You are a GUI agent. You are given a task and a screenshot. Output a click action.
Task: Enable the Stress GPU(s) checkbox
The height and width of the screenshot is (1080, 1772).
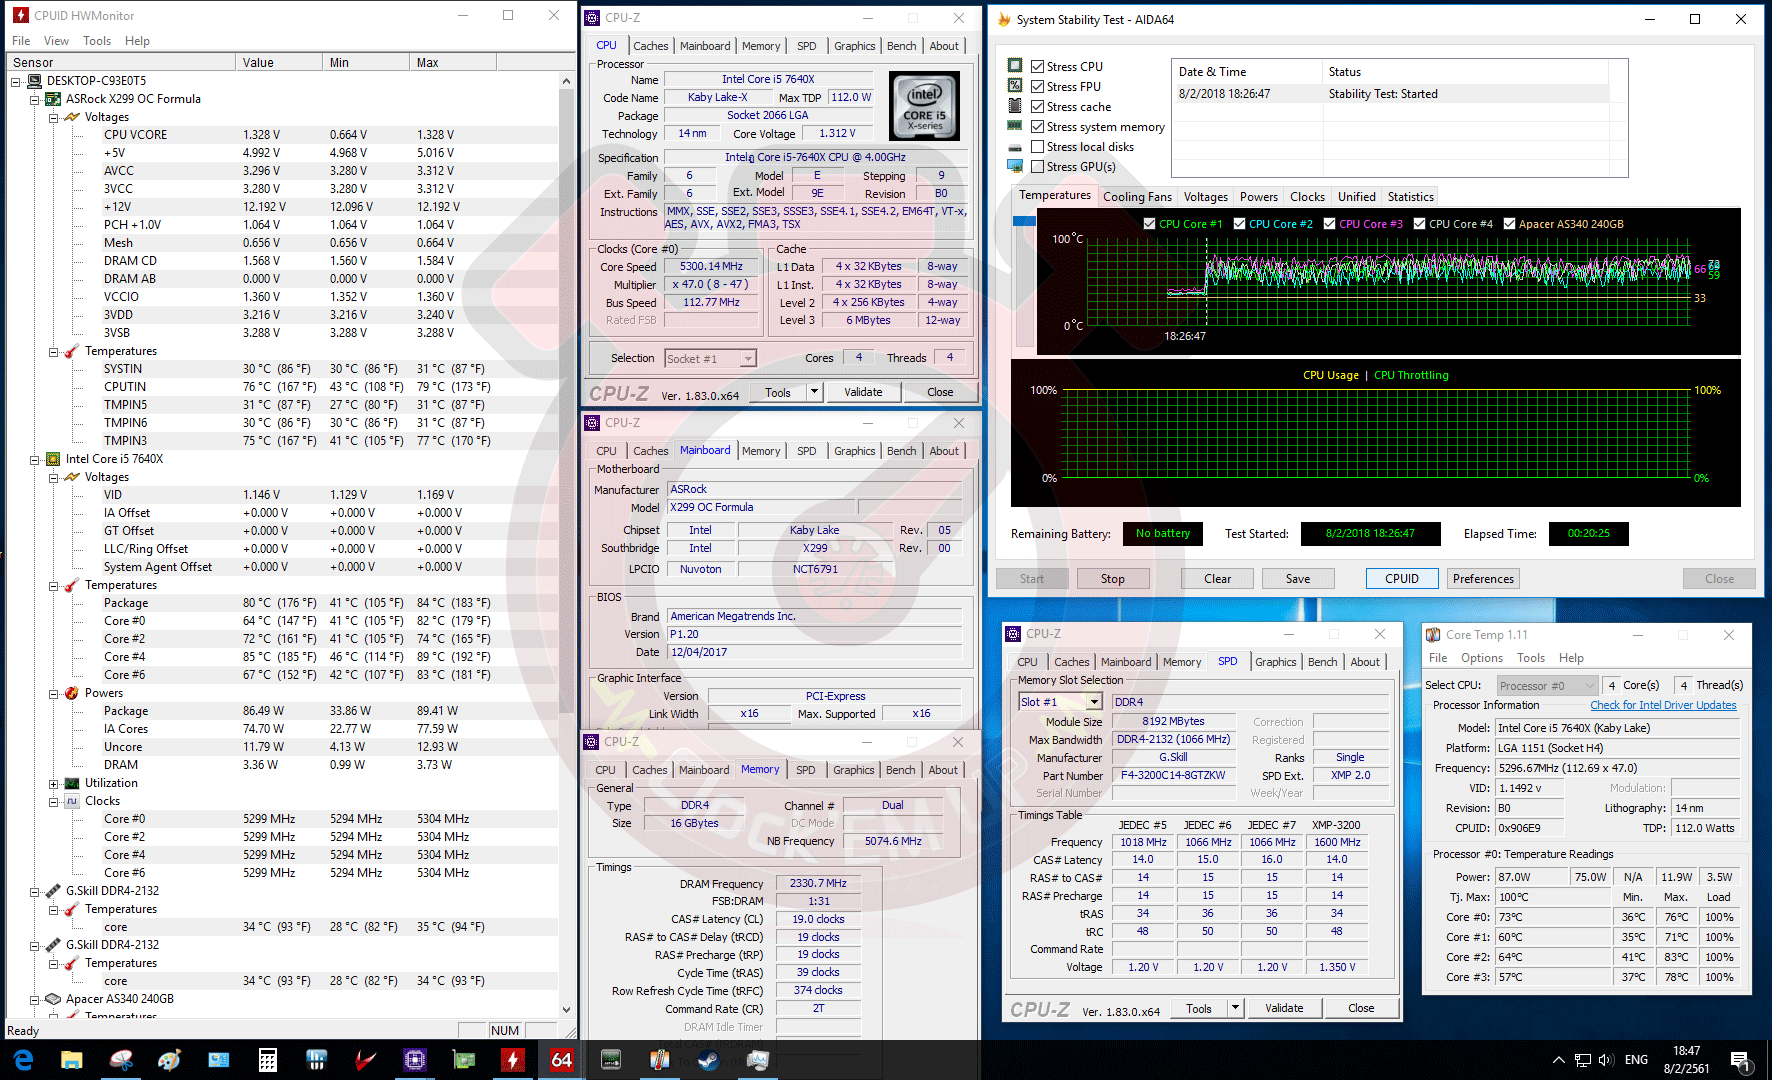pos(1038,167)
